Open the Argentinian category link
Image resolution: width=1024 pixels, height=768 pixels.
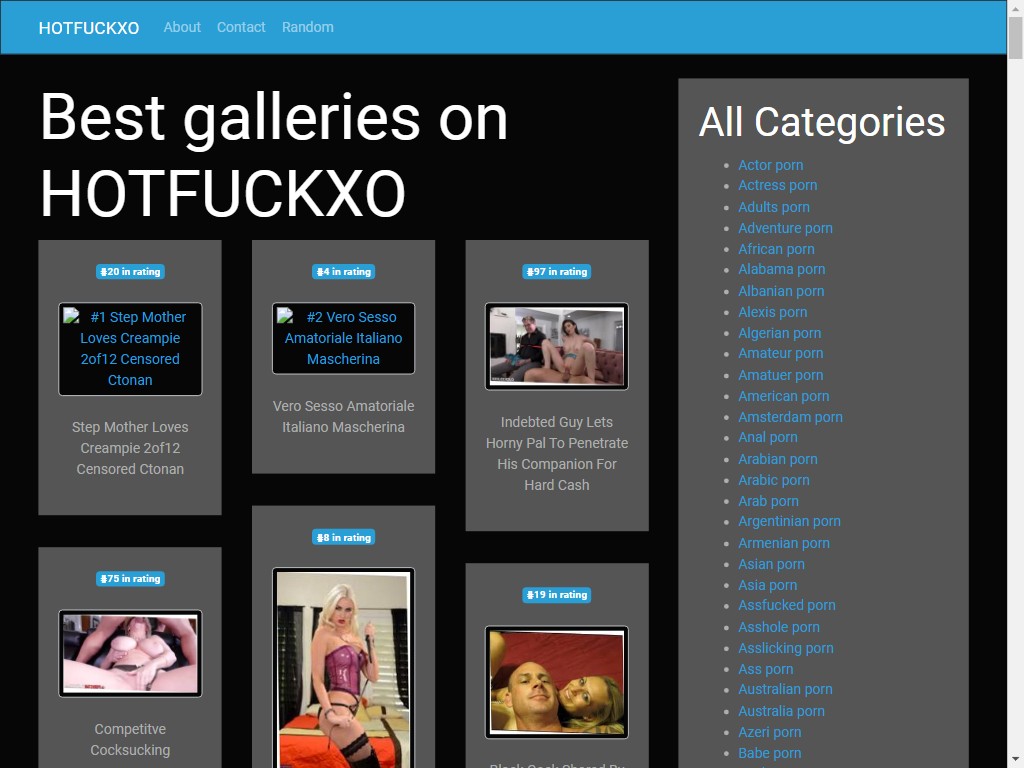pyautogui.click(x=789, y=521)
